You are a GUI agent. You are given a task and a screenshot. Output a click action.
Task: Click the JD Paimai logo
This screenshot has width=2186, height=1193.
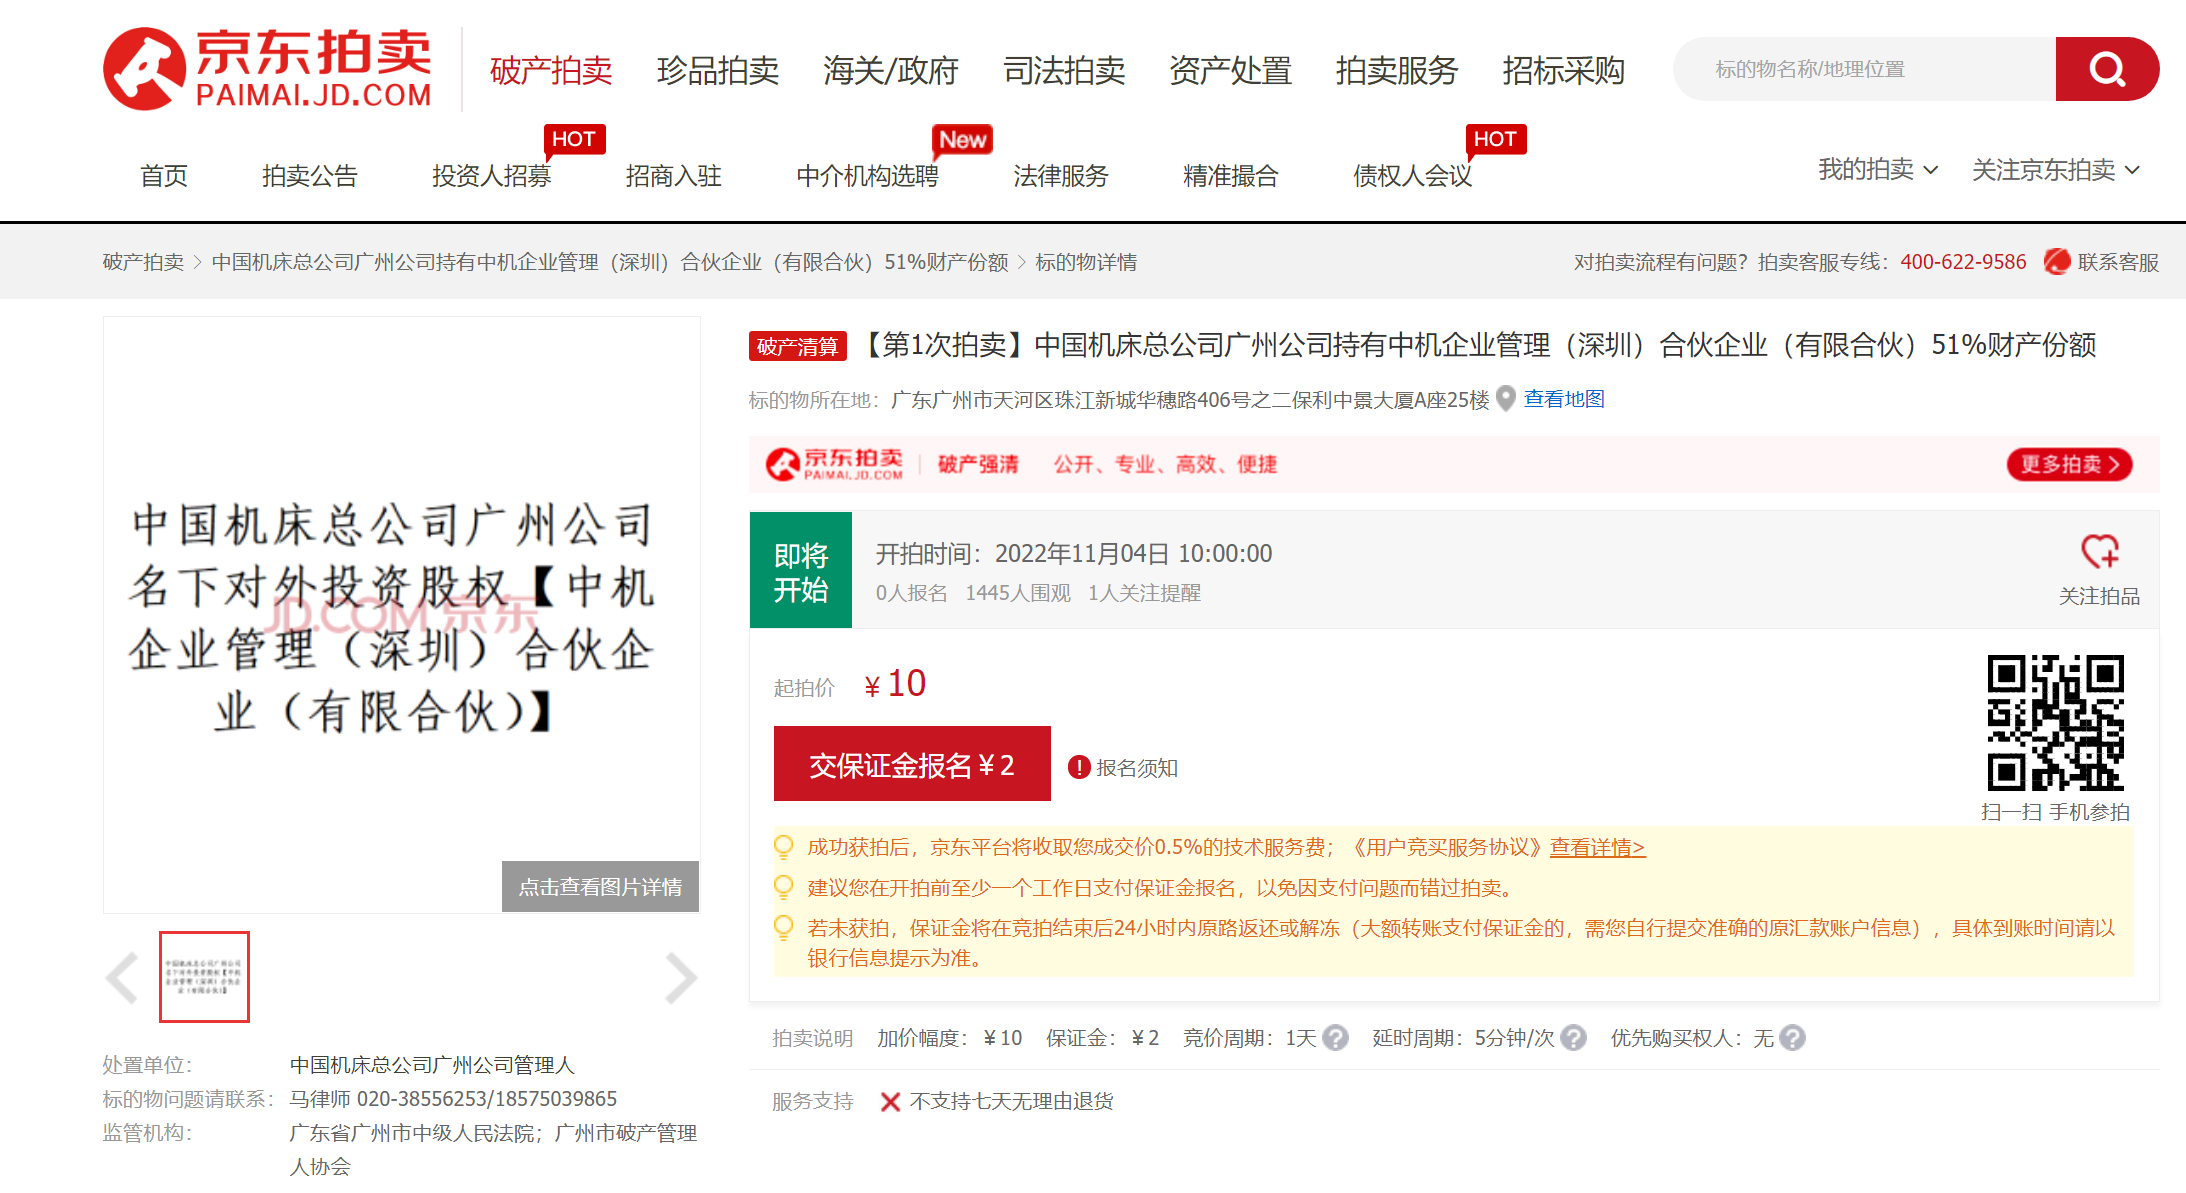(x=267, y=68)
